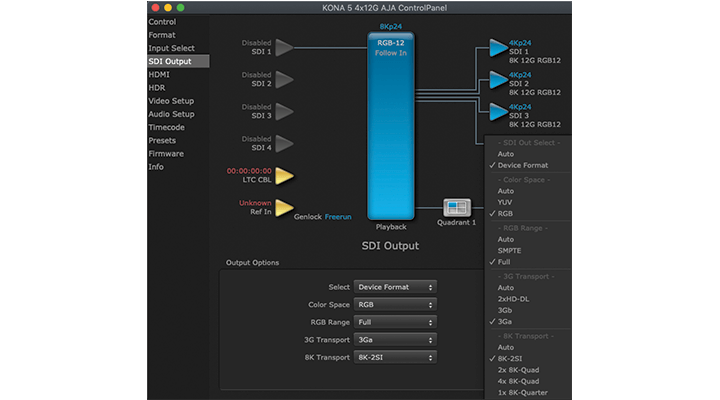
Task: Click the blue Playback frame buffer block
Action: click(x=391, y=125)
